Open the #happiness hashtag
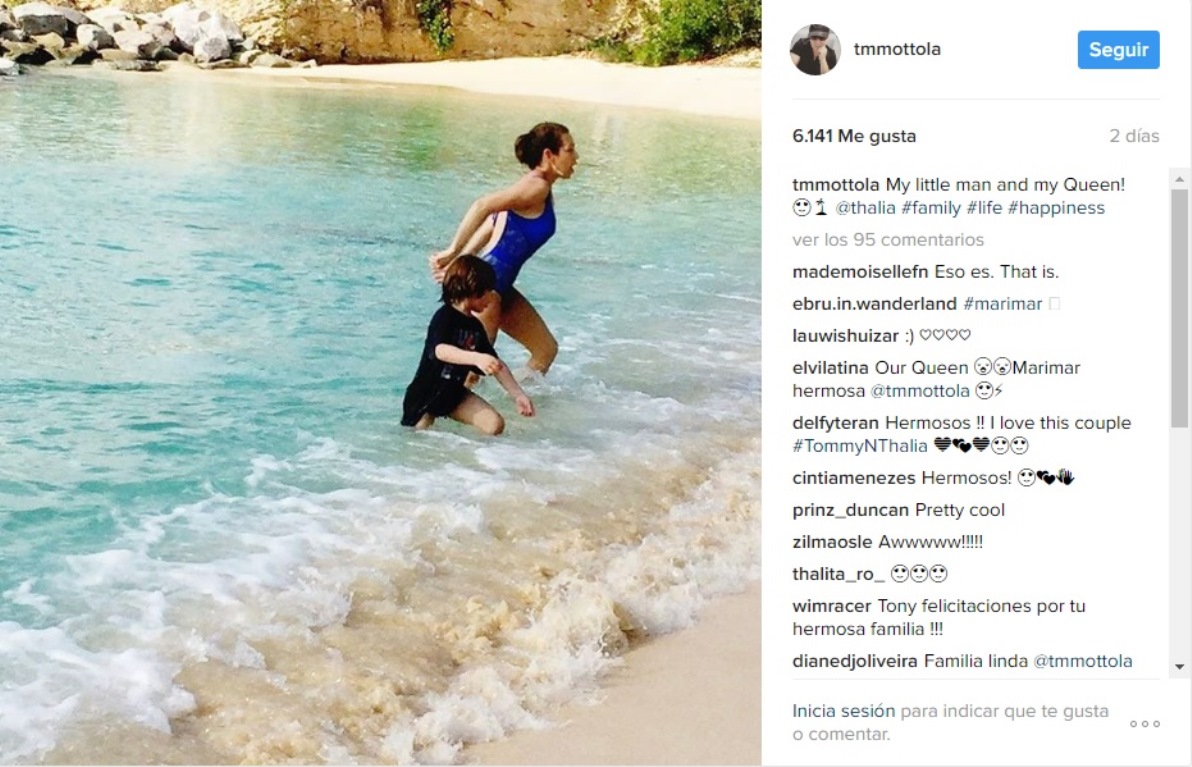 pos(1056,208)
